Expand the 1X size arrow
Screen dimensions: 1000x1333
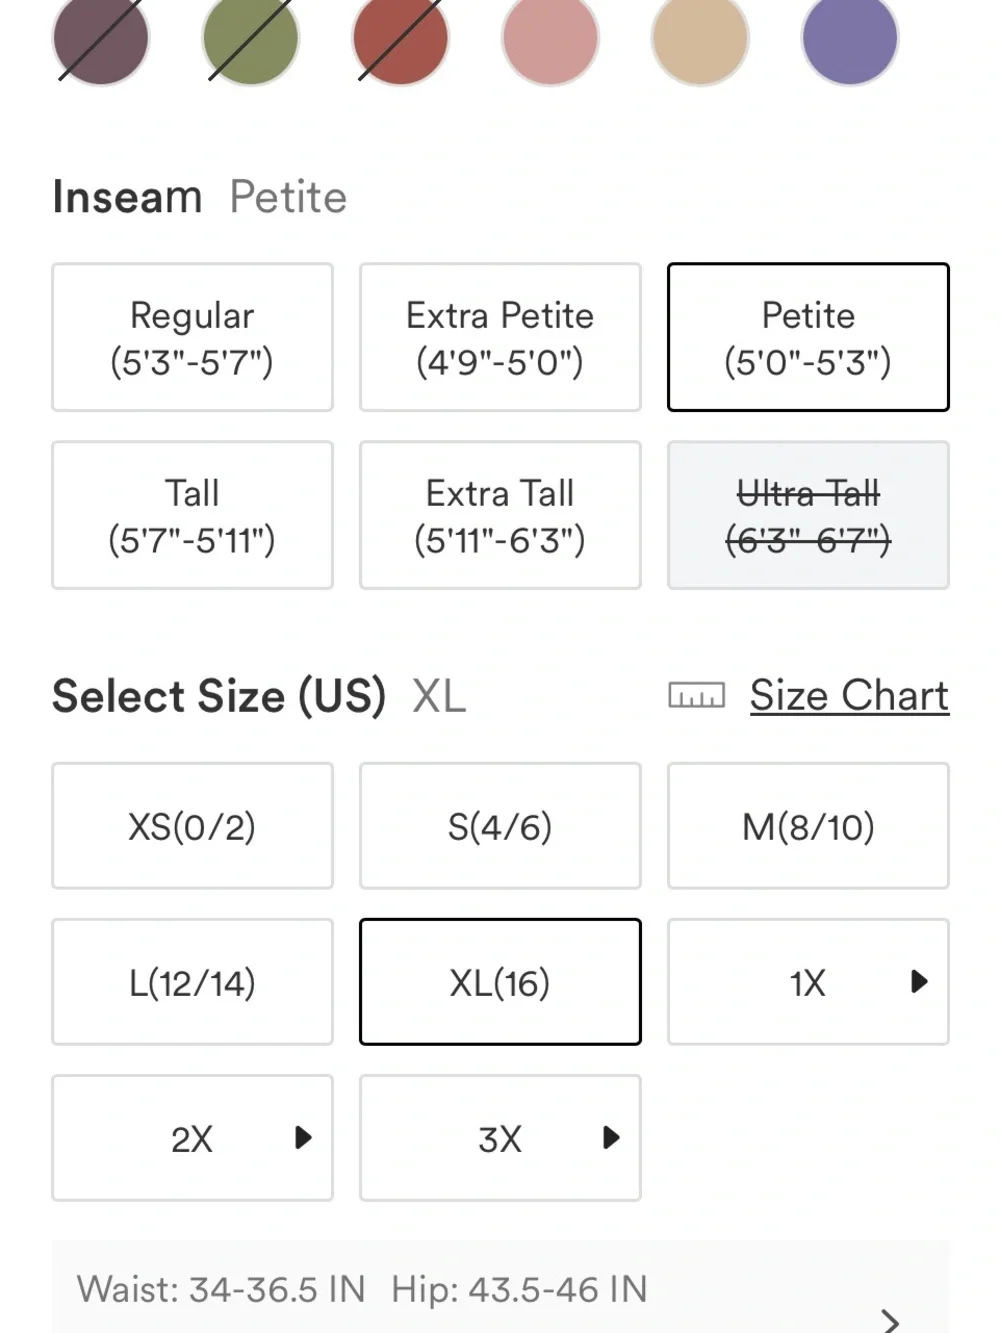(x=919, y=982)
